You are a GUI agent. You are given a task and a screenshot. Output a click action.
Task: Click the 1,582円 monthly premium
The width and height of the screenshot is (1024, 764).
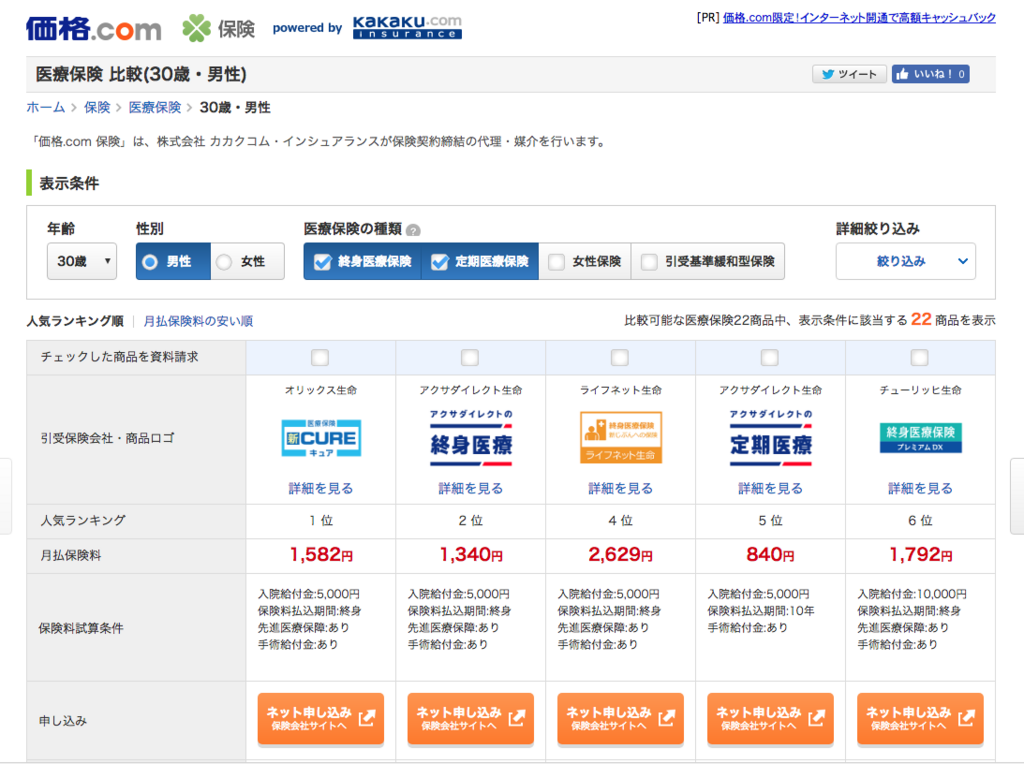point(321,555)
